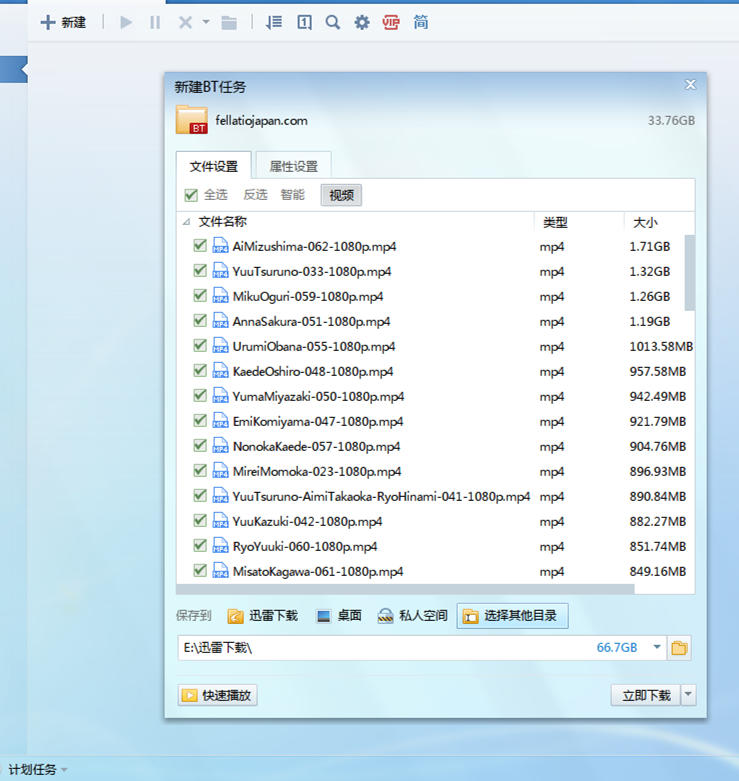Click 立即下载 download now button

pos(646,695)
